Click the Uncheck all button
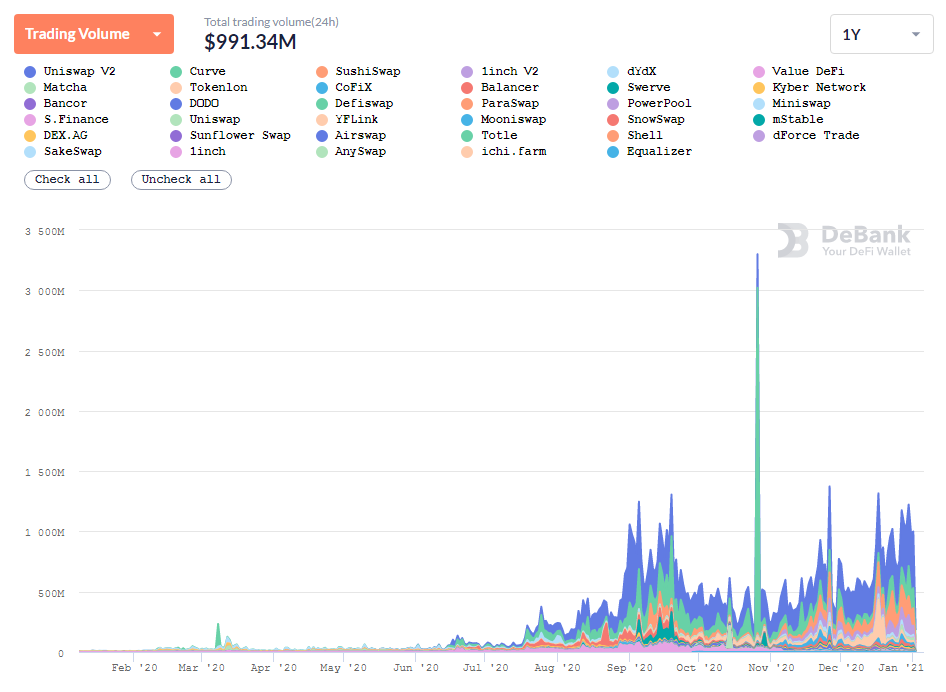 coord(182,180)
